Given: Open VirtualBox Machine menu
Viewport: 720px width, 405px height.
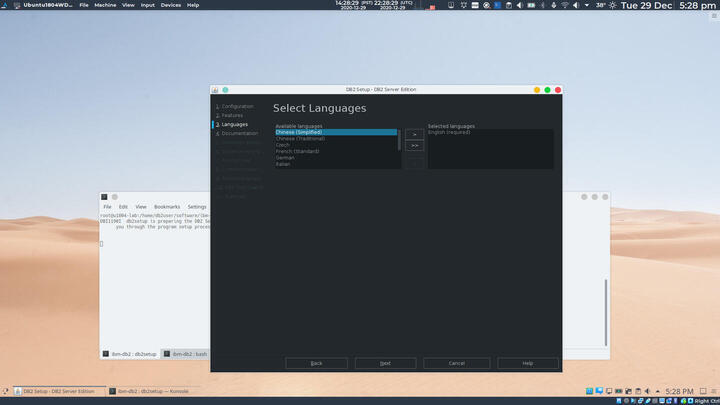Looking at the screenshot, I should (105, 5).
